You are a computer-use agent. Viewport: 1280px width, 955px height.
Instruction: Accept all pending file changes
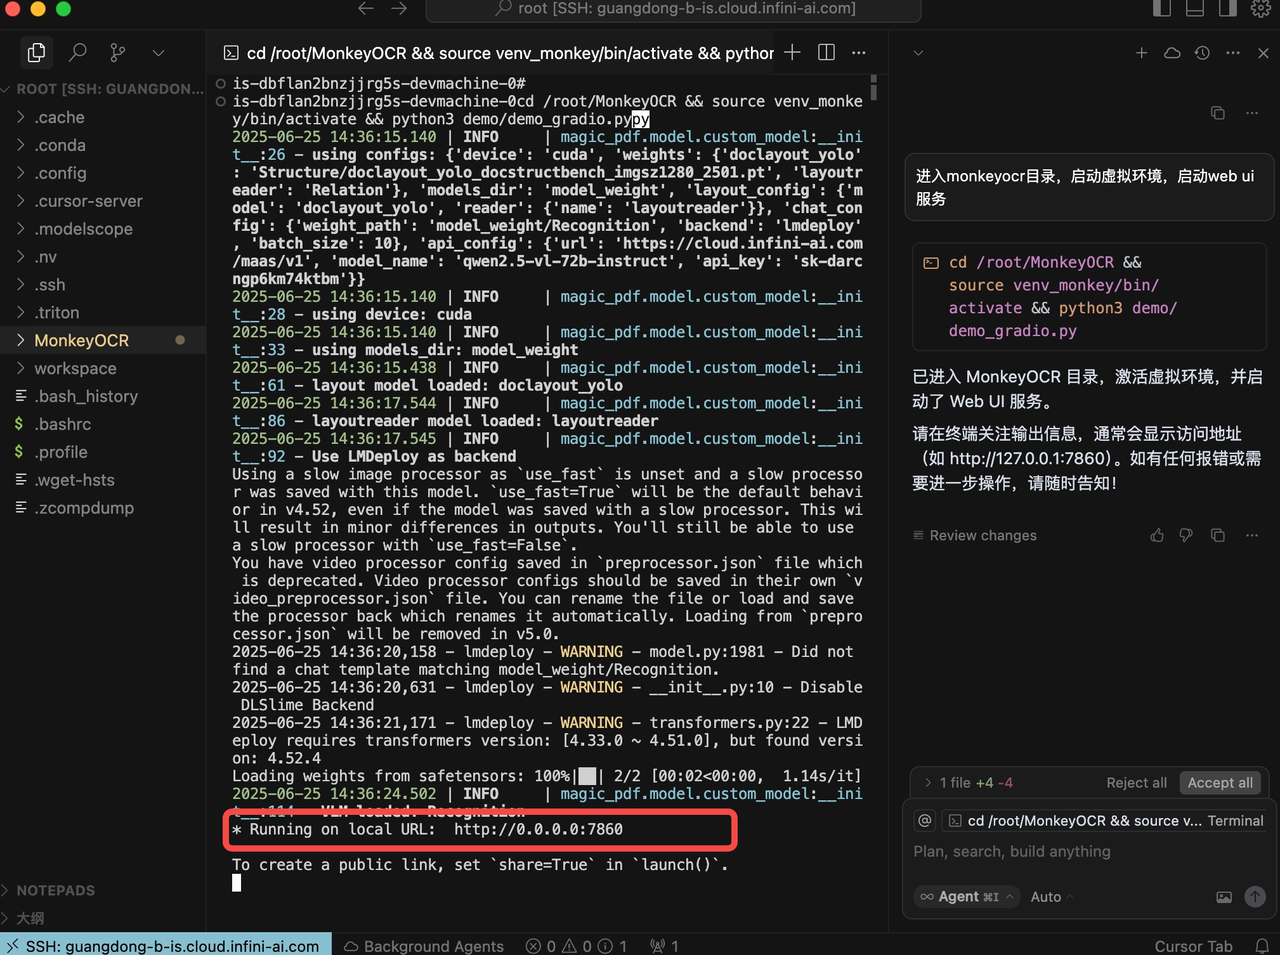point(1220,783)
